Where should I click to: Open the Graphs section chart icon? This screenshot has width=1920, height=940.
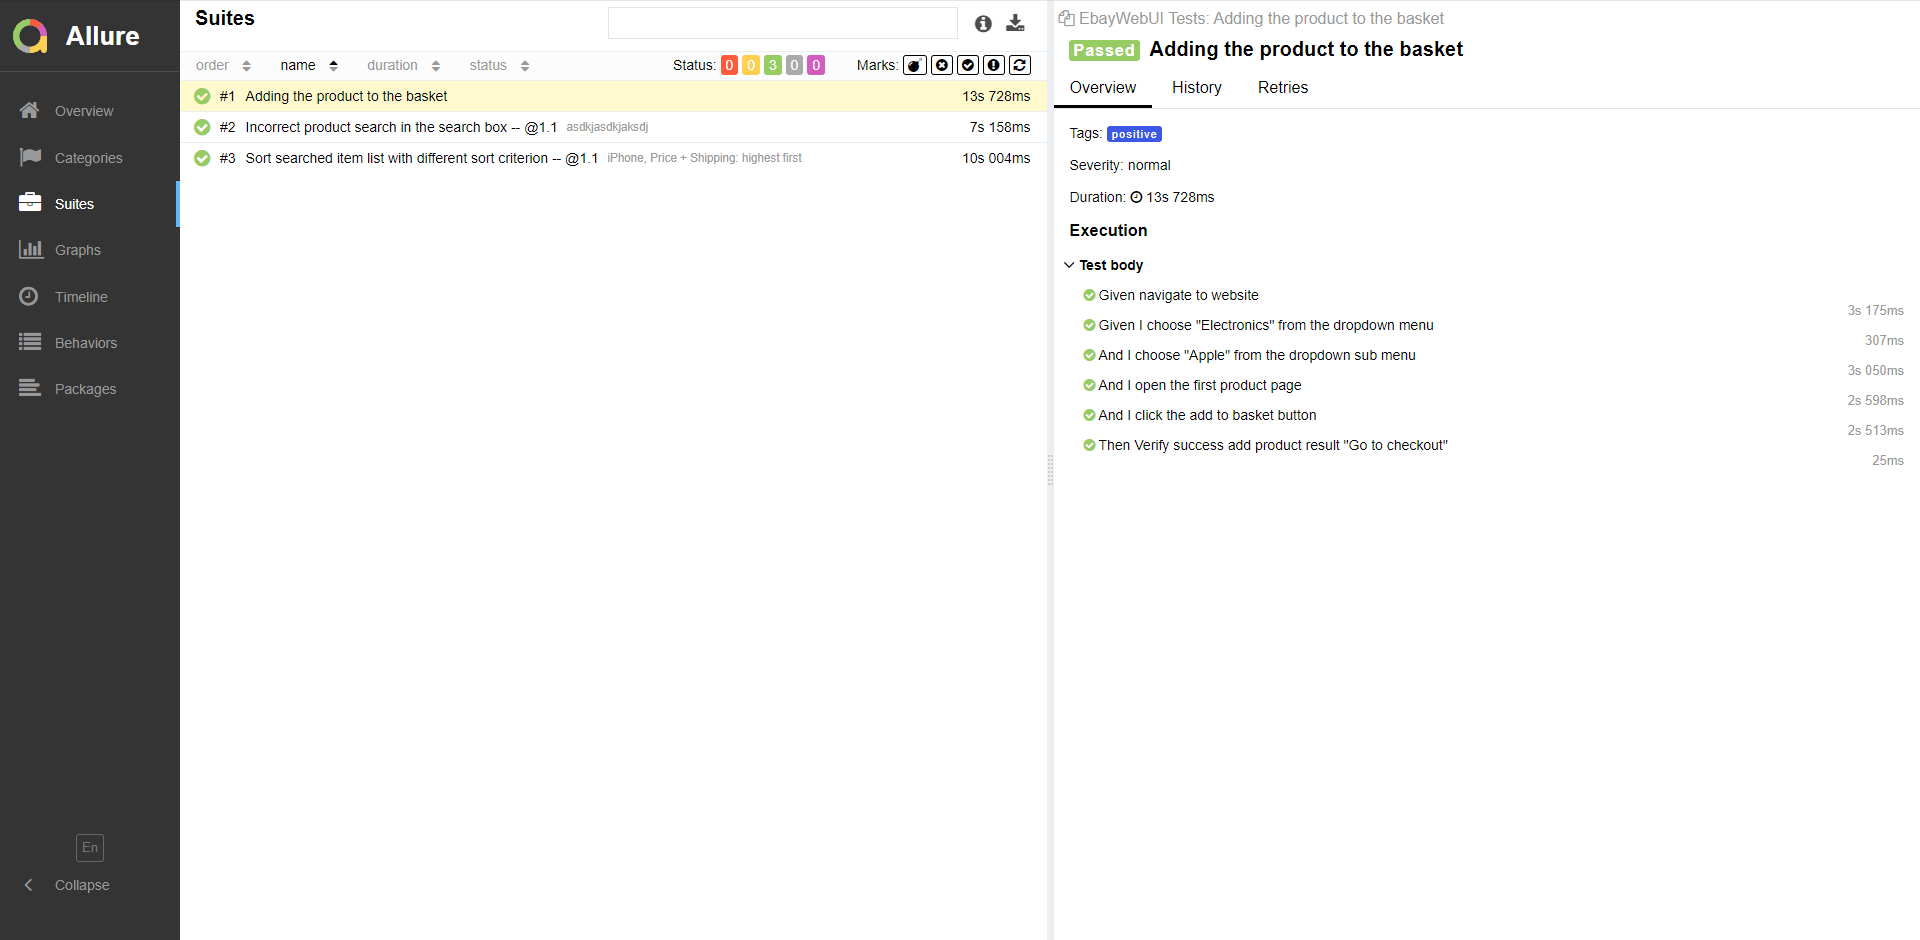tap(29, 249)
